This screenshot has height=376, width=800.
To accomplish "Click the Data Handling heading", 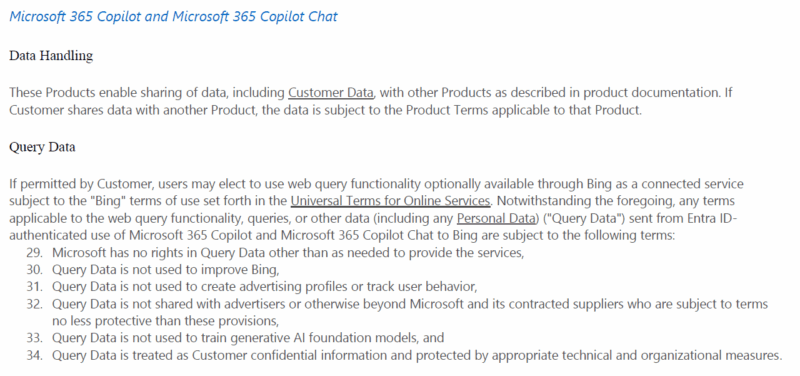I will click(51, 56).
